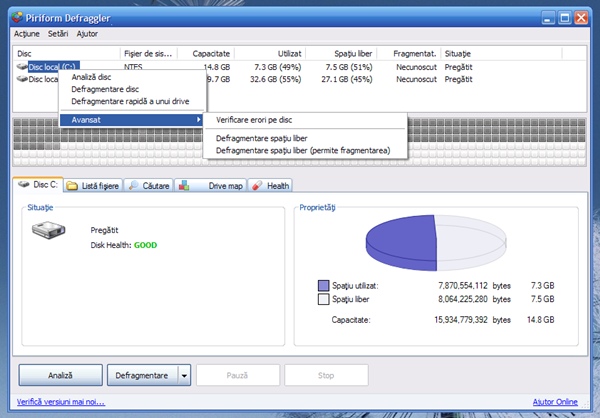Click the 32.6 GB (55%) used value
This screenshot has width=600, height=418.
coord(276,79)
